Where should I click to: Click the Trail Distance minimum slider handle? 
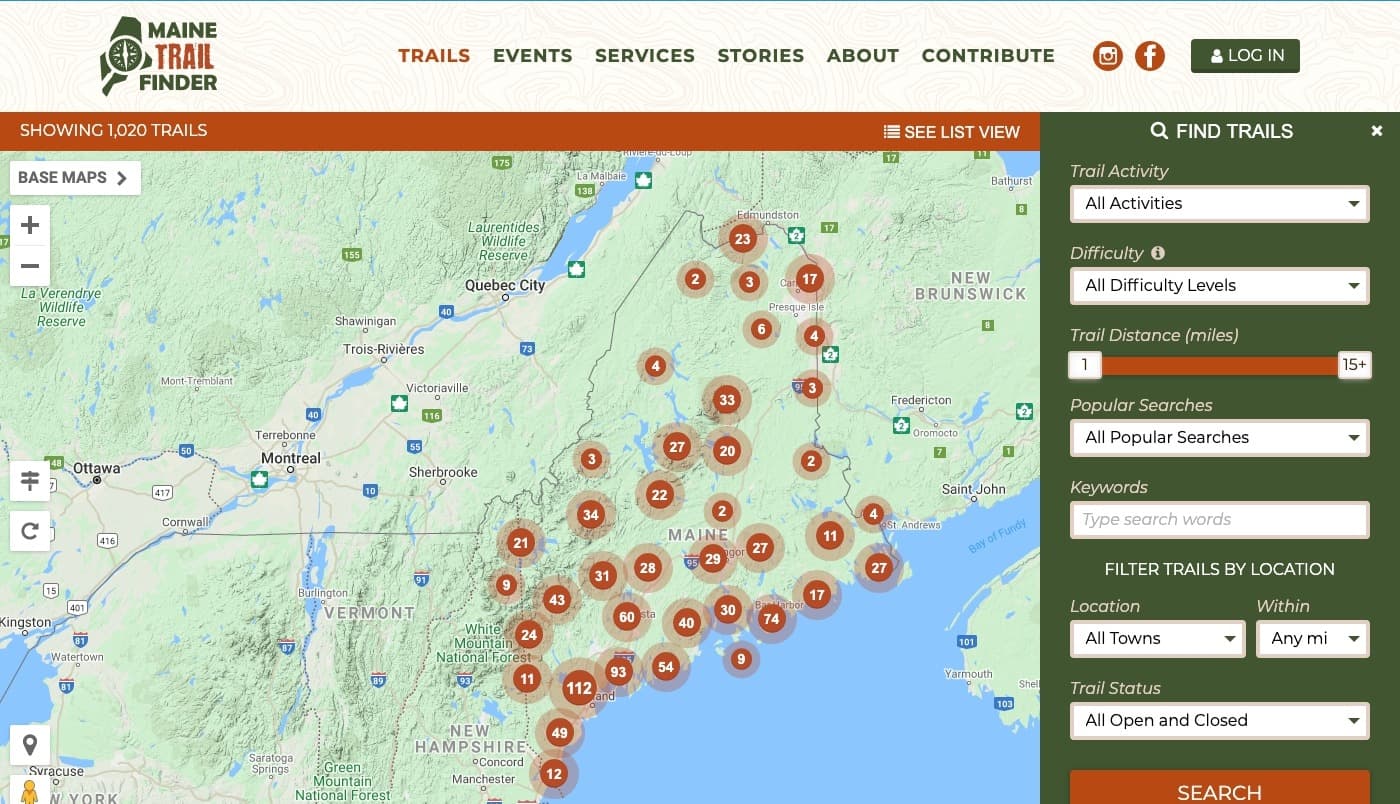[1085, 365]
